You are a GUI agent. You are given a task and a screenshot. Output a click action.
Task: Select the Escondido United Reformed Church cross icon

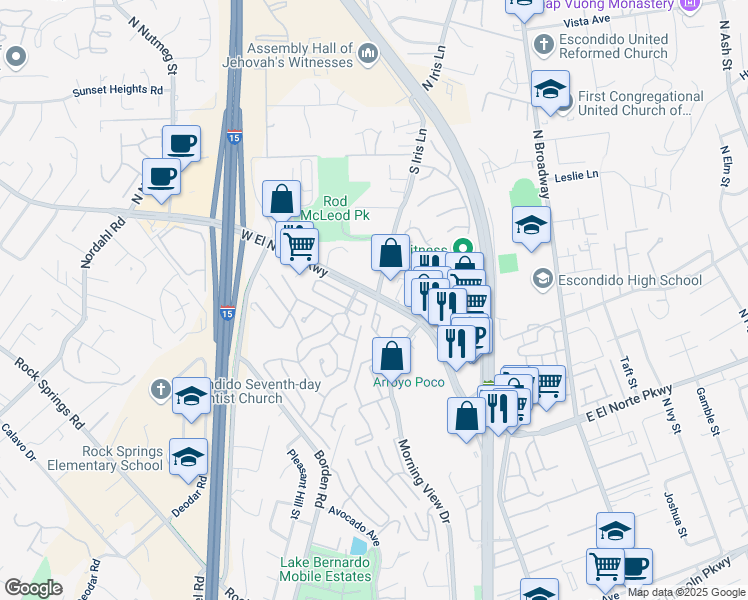click(x=544, y=46)
